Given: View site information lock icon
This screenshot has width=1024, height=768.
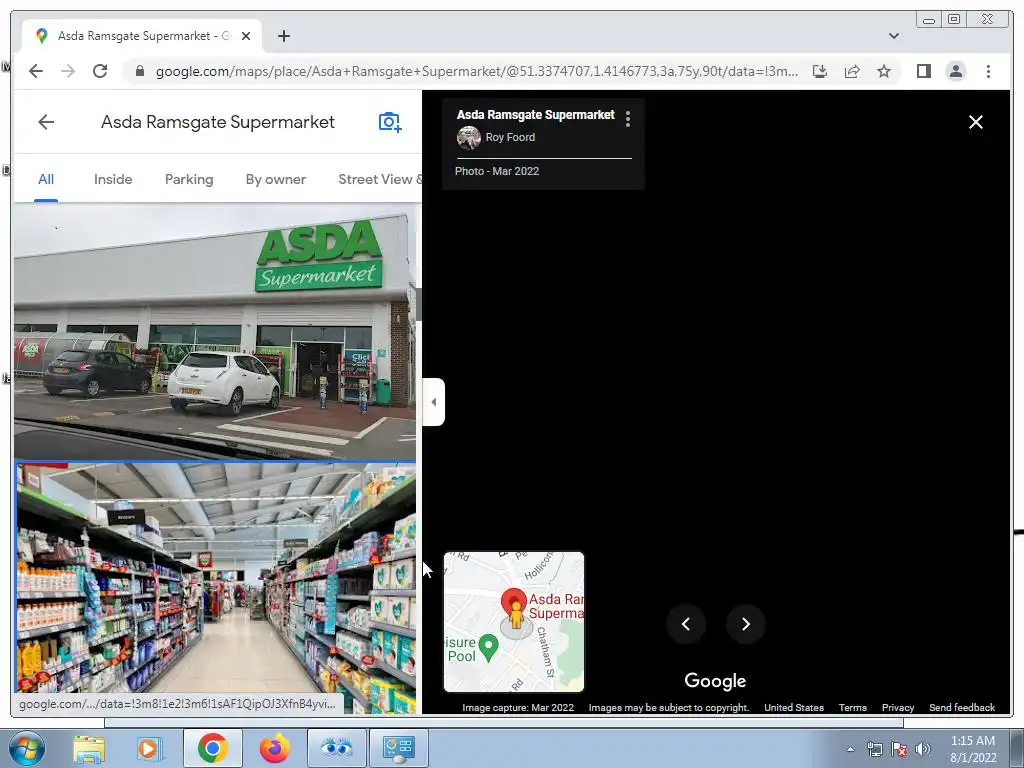Looking at the screenshot, I should [x=139, y=71].
